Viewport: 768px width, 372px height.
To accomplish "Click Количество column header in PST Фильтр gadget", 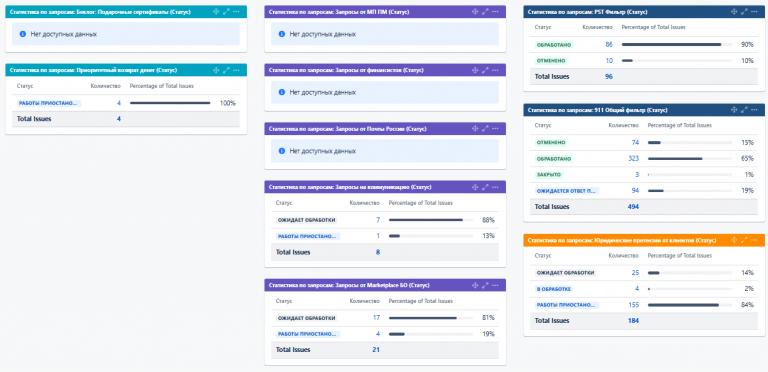I will pos(598,27).
